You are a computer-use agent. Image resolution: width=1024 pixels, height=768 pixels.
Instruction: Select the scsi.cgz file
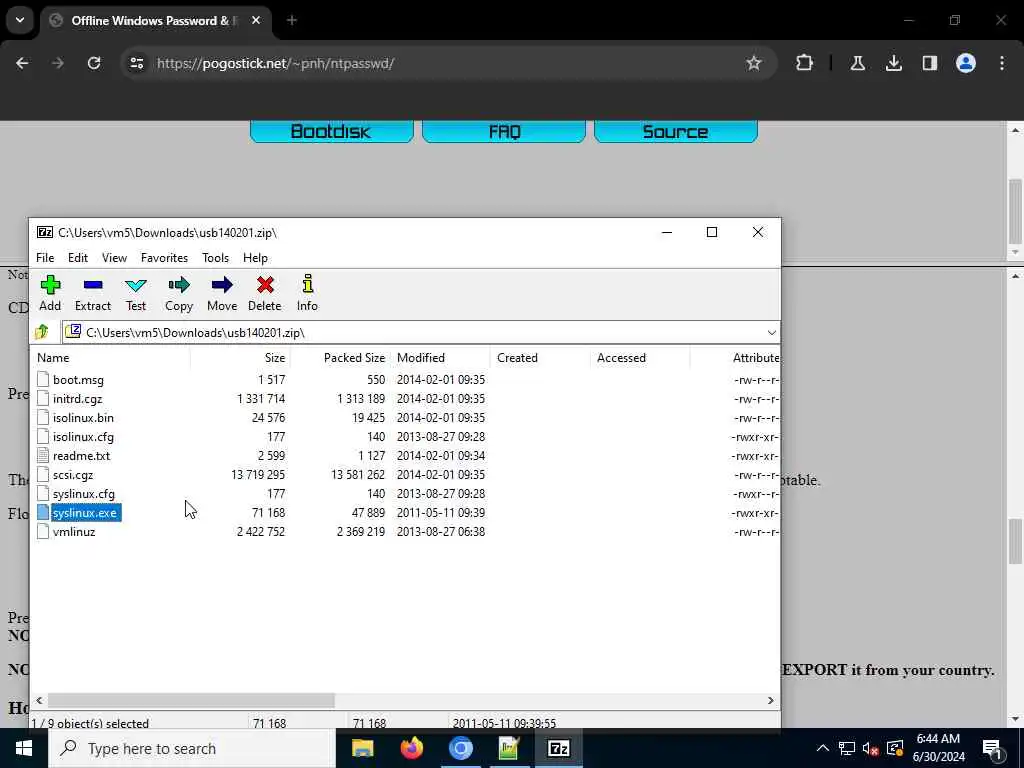pos(72,475)
